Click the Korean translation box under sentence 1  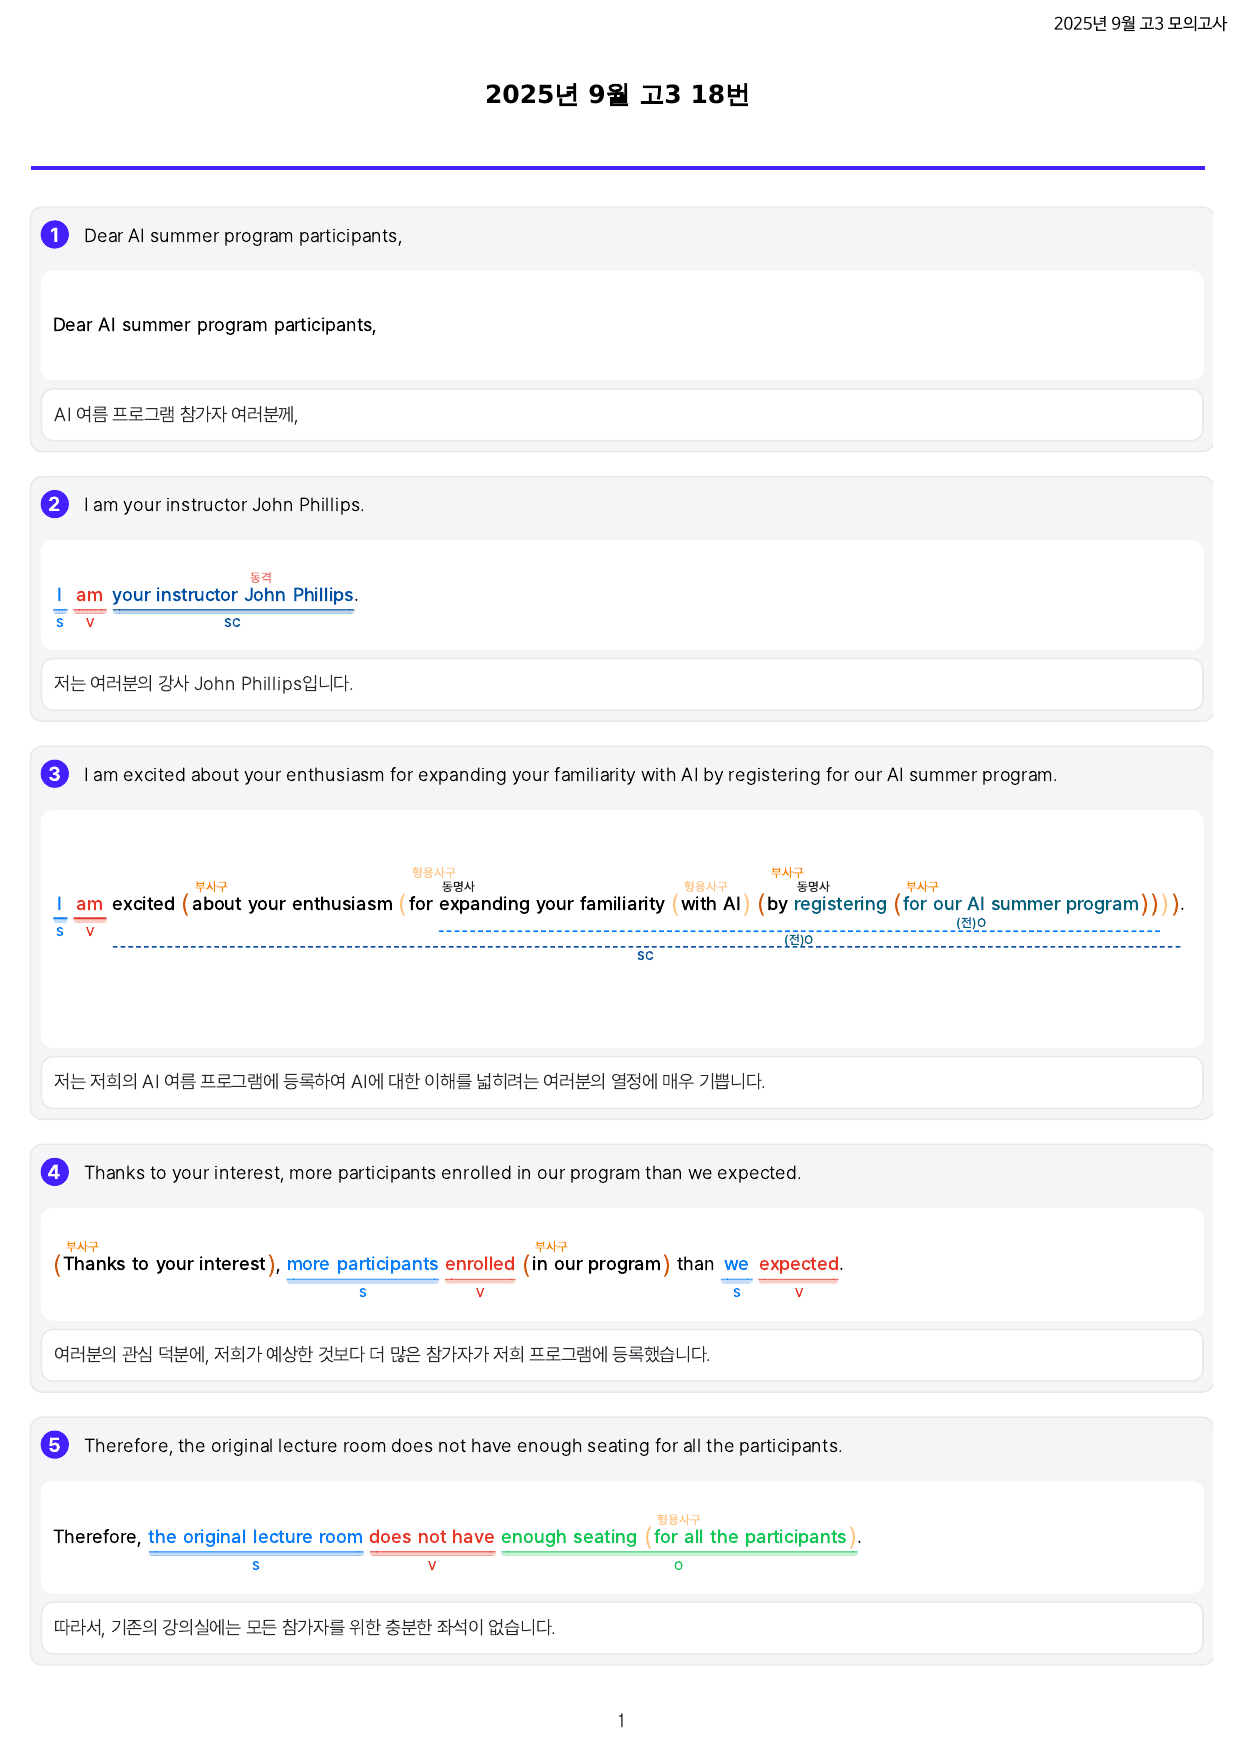click(621, 415)
